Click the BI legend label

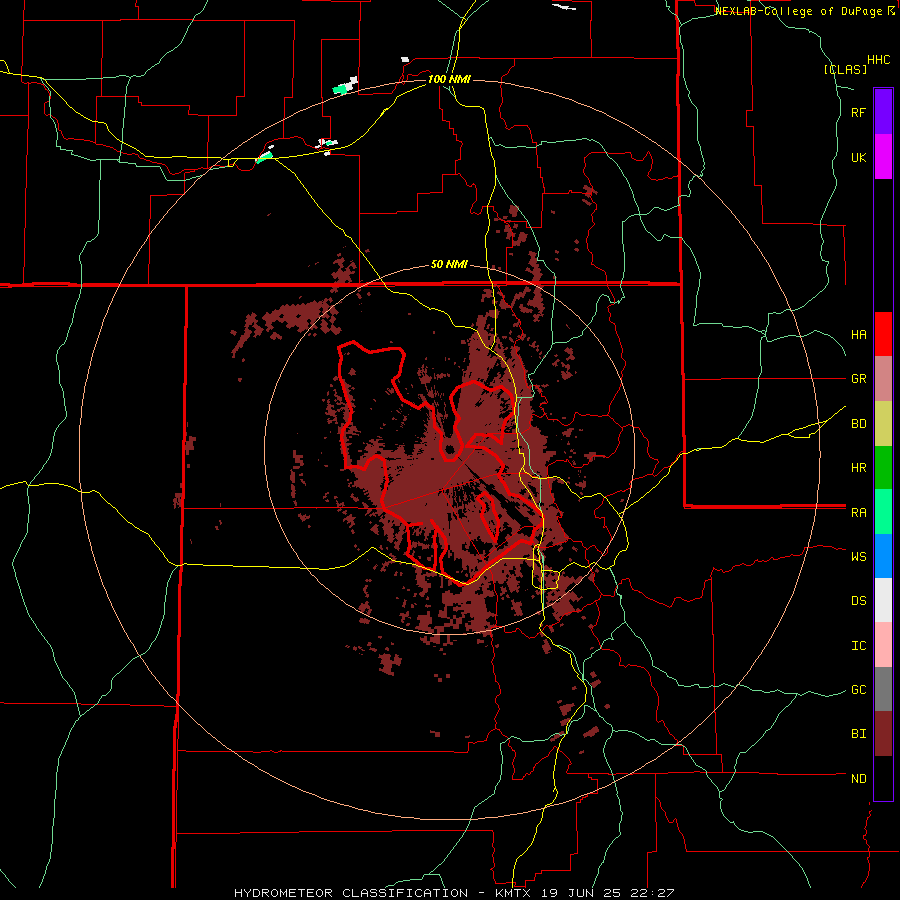[858, 734]
